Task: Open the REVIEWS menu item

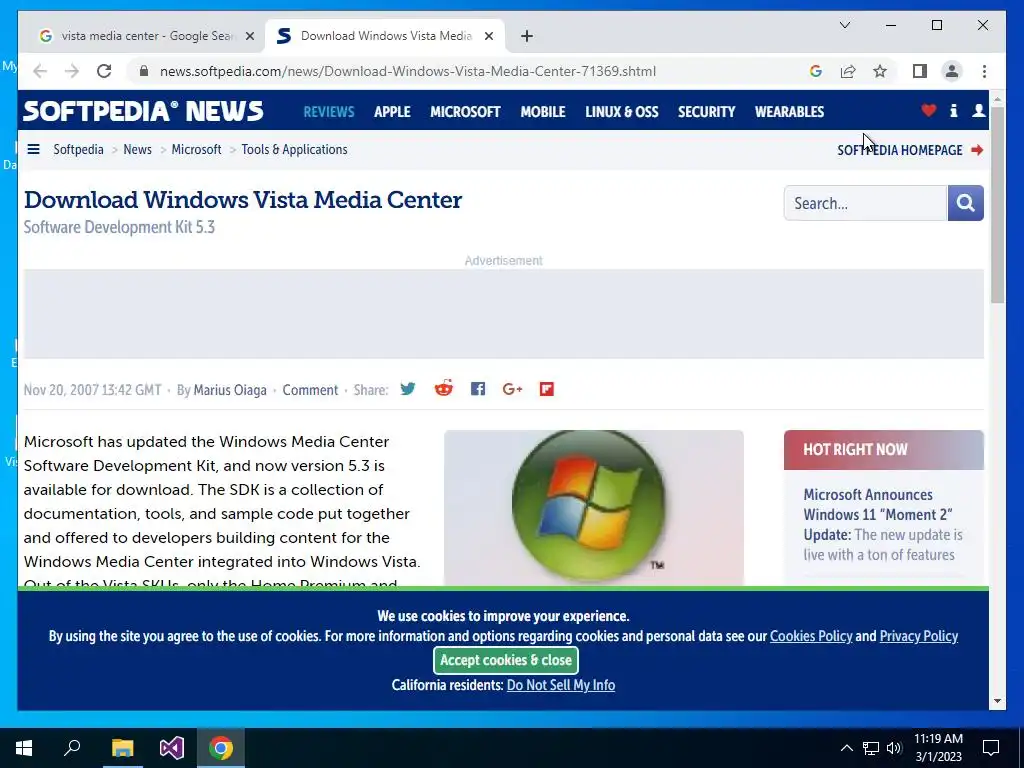Action: [x=328, y=112]
